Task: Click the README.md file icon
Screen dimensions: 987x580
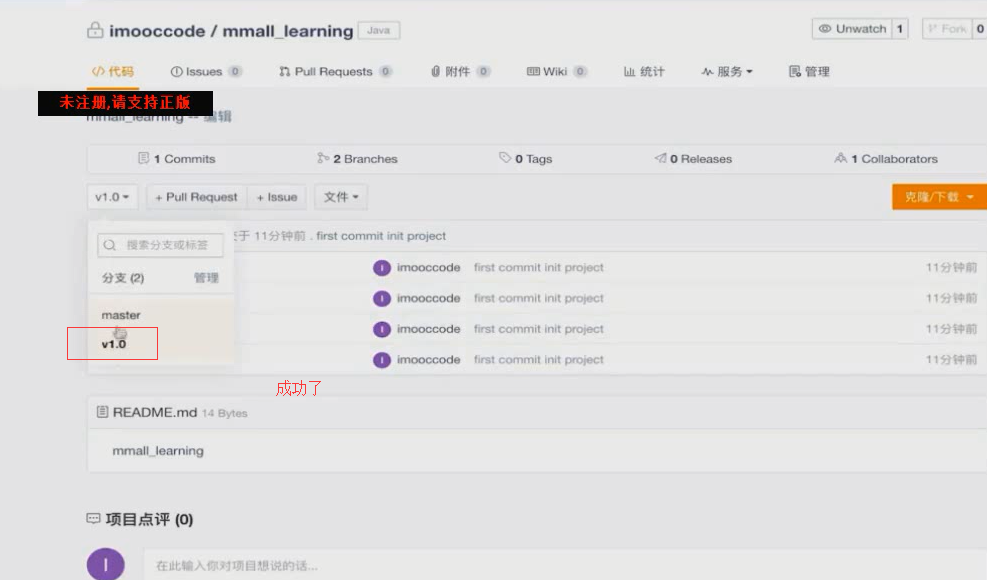Action: tap(102, 412)
